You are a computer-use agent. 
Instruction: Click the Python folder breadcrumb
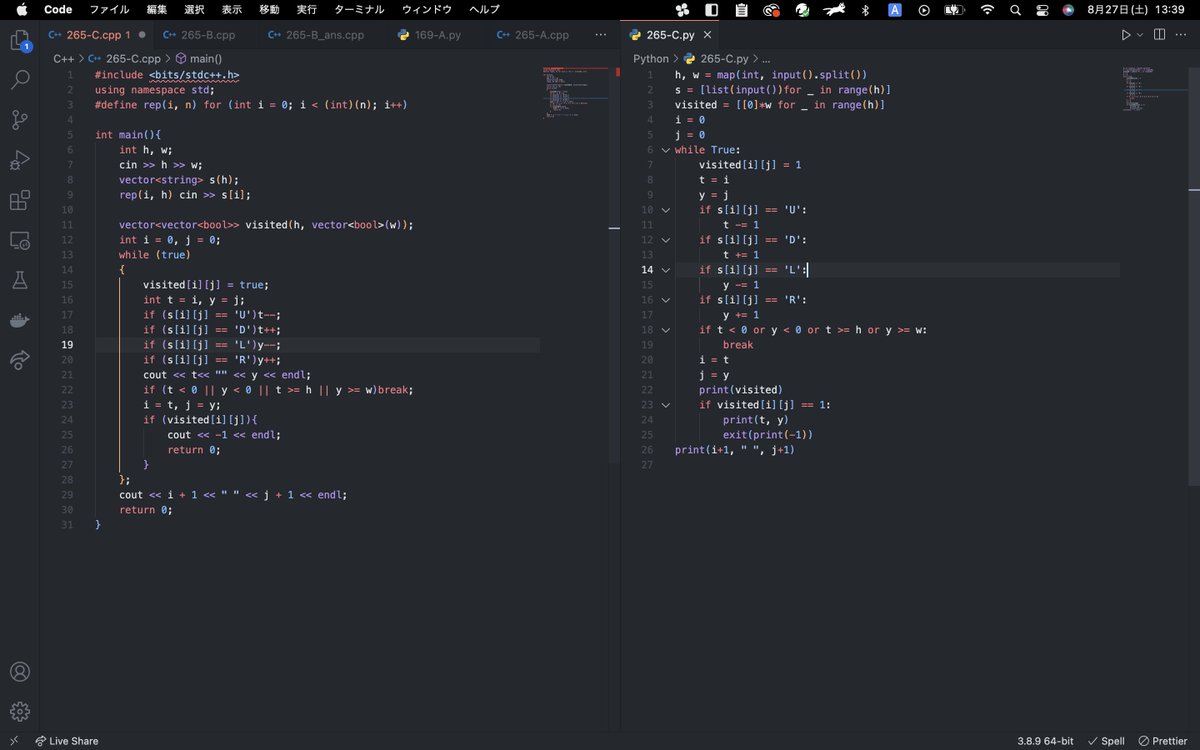(651, 59)
